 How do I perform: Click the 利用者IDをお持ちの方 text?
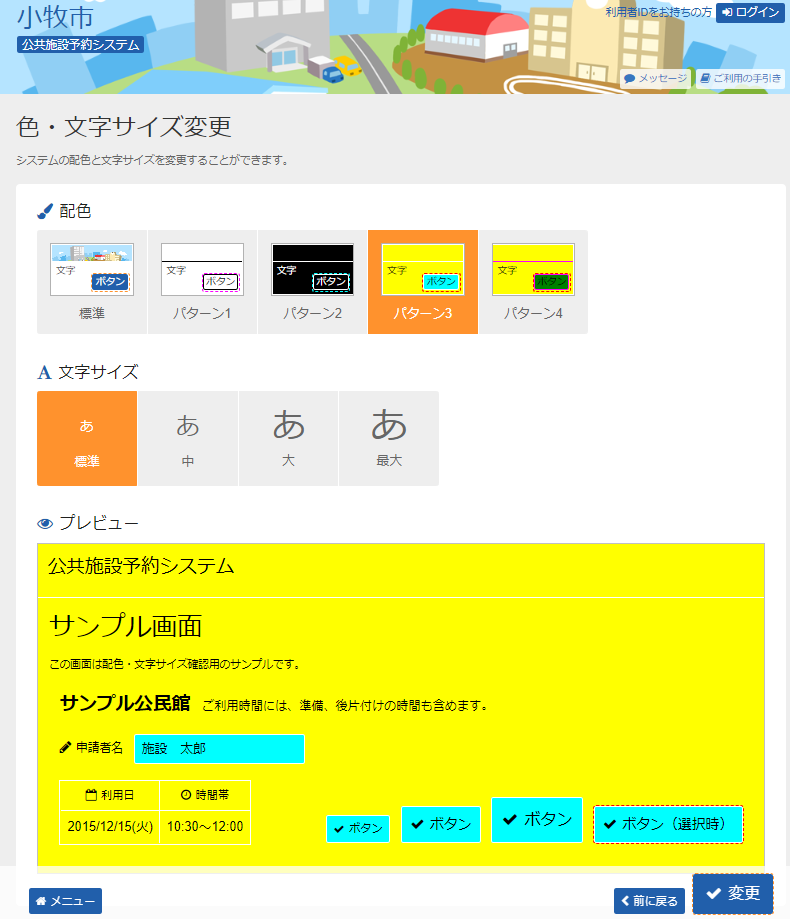point(659,12)
